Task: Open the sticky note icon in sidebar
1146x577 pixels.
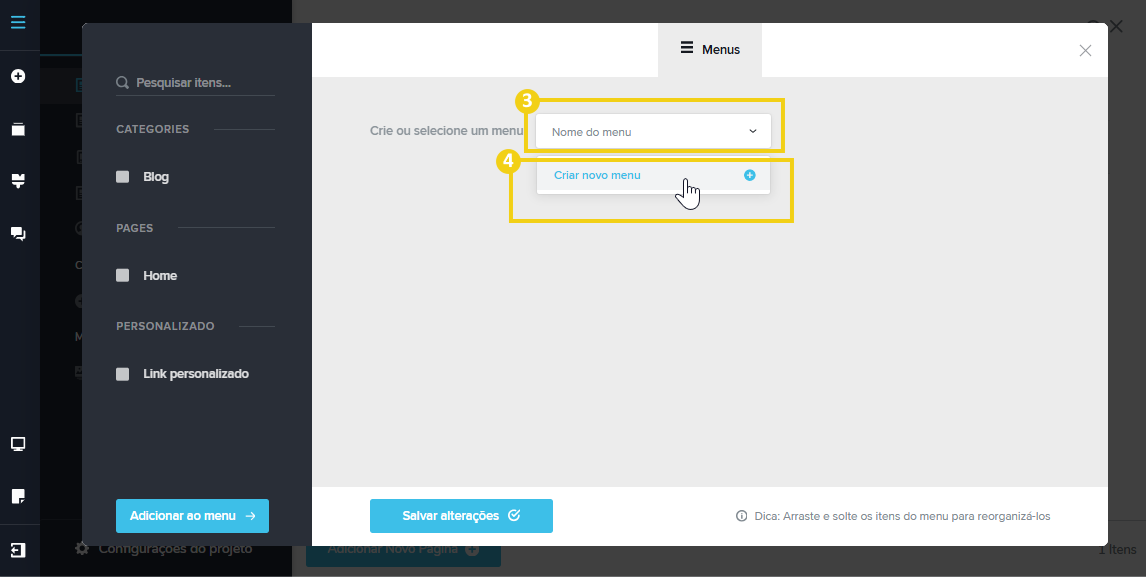Action: [18, 496]
